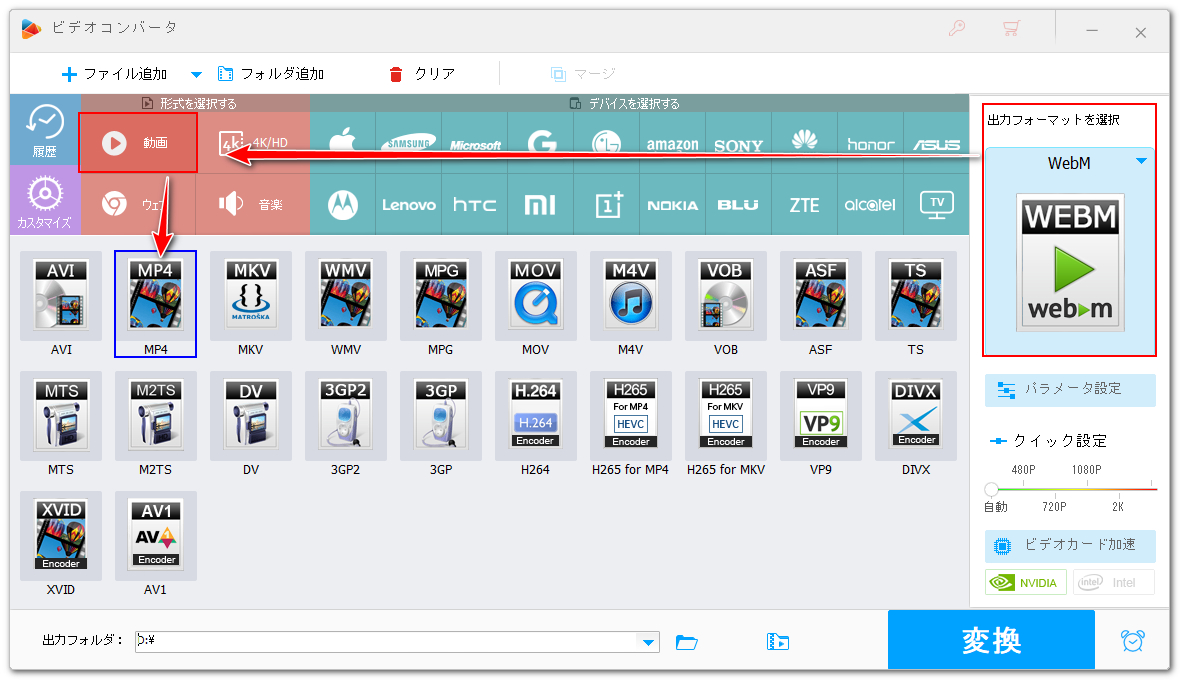Screen dimensions: 1180x680
Task: Select the VP9 encoder format icon
Action: tap(820, 417)
